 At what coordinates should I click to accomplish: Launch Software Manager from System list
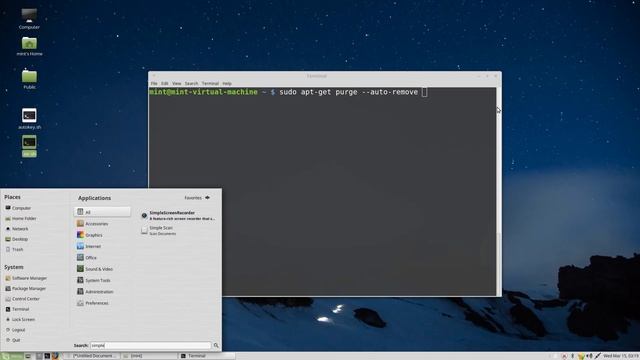tap(26, 278)
